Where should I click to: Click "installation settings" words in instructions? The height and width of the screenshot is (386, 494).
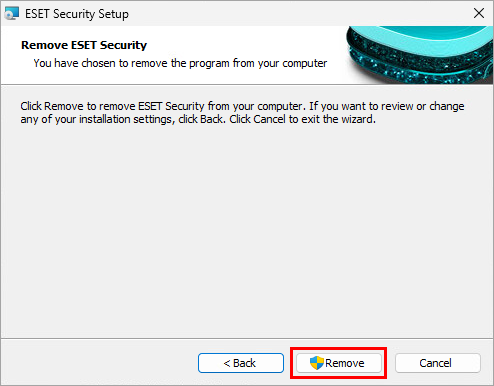point(125,119)
